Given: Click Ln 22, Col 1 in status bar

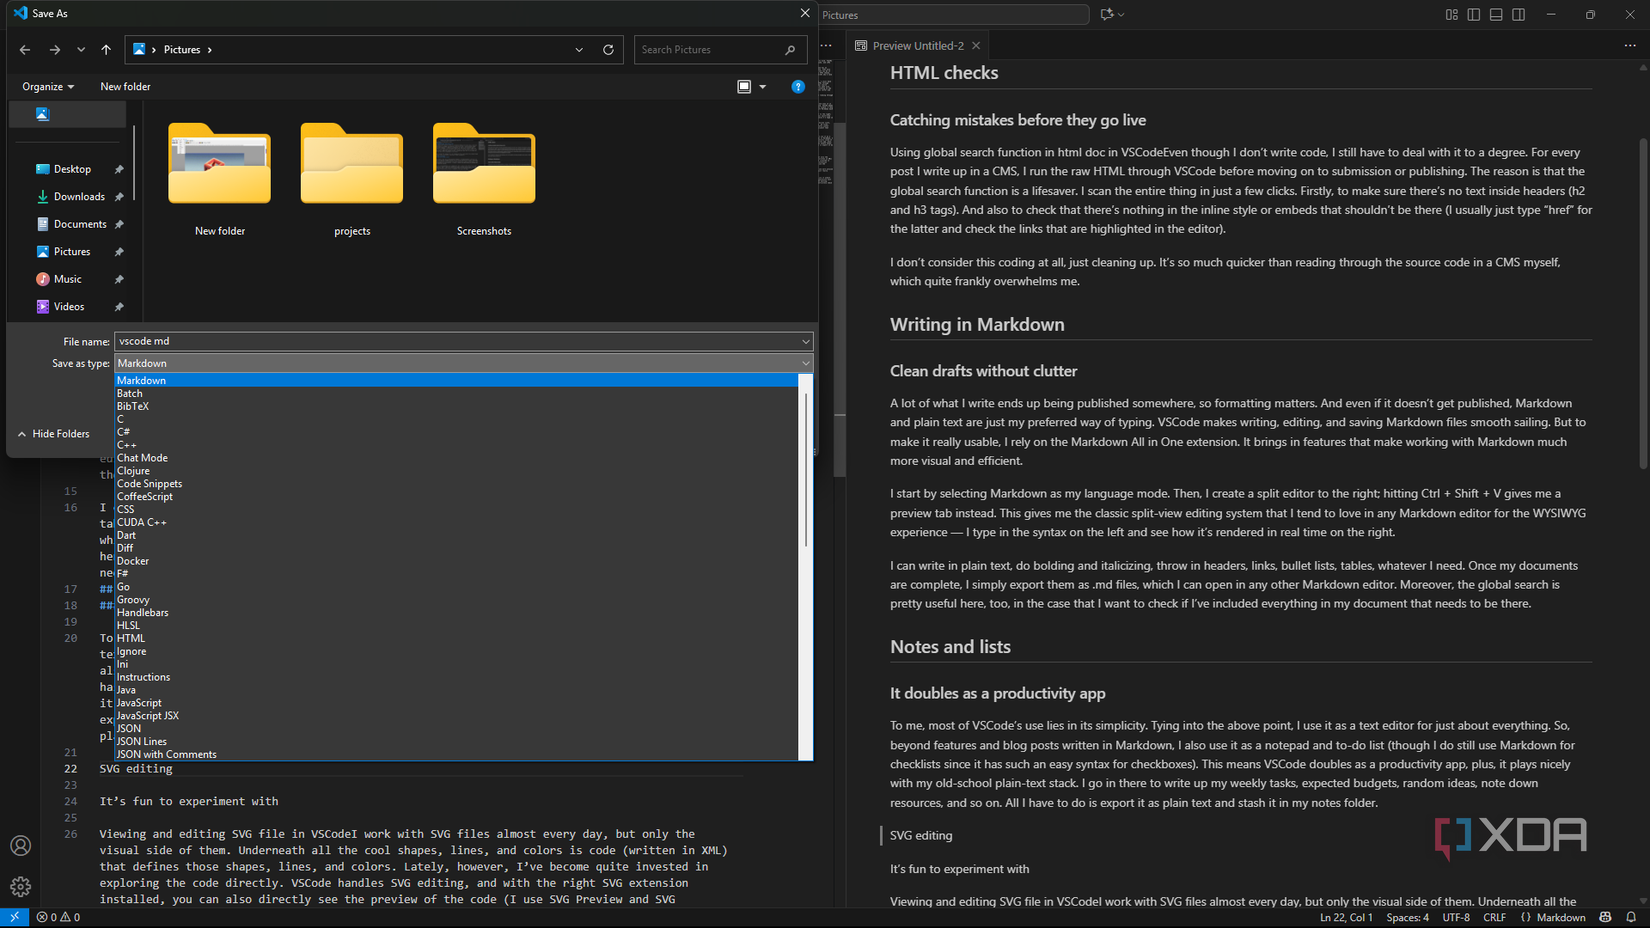Looking at the screenshot, I should [x=1346, y=917].
